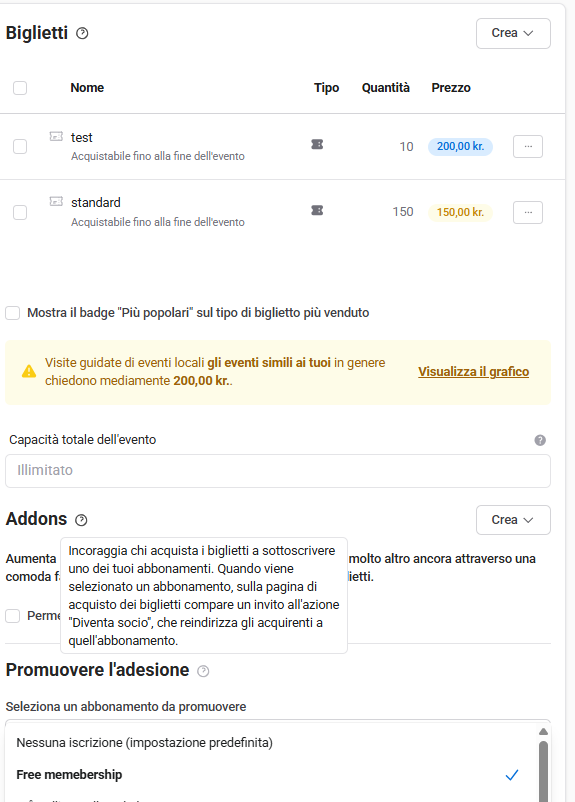Screen dimensions: 575x802
Task: Click the yellow warning triangle icon
Action: pos(29,371)
